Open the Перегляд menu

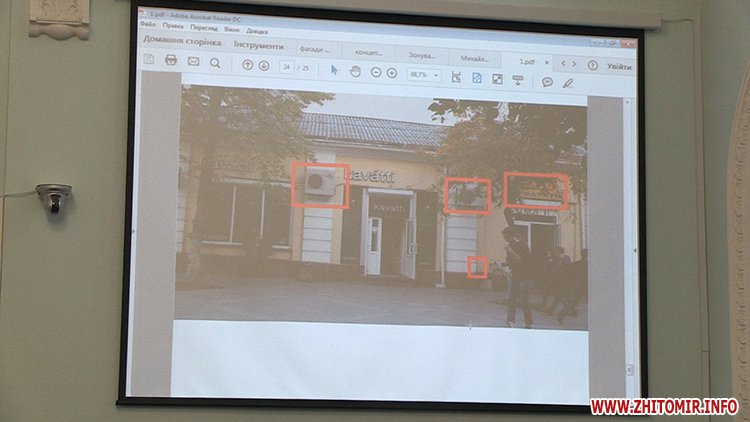203,28
